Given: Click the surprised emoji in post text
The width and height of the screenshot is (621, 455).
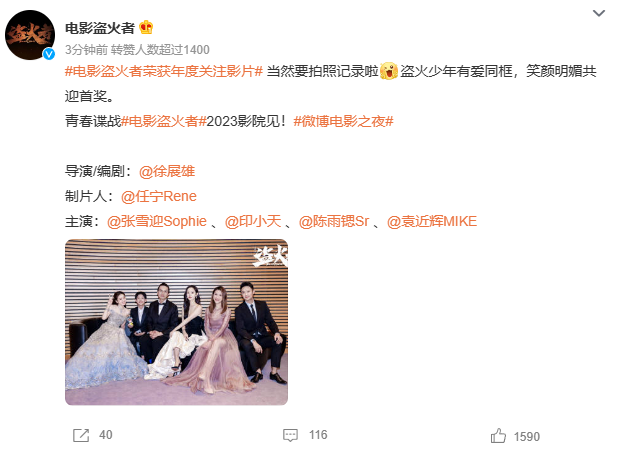Looking at the screenshot, I should tap(389, 71).
